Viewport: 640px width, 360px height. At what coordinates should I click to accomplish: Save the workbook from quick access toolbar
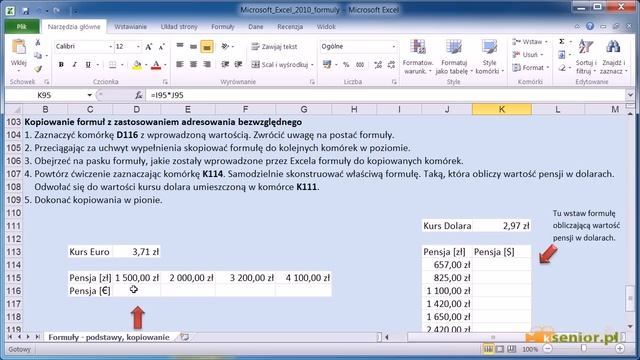coord(25,11)
